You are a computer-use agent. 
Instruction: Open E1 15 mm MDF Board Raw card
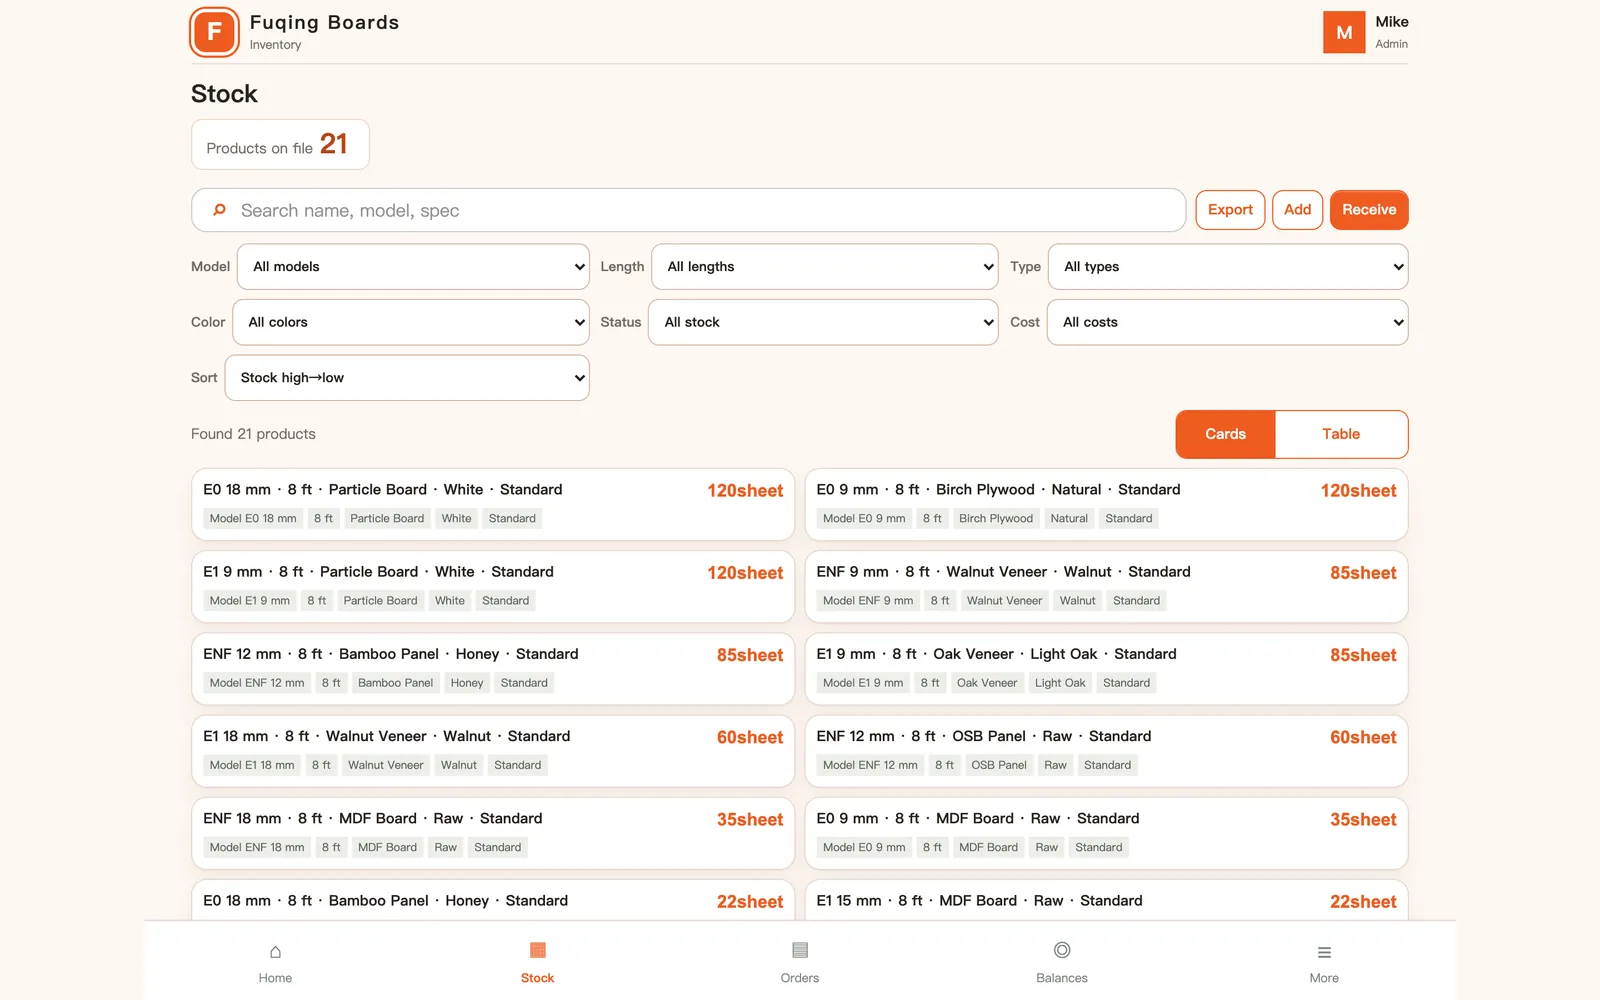tap(1106, 900)
